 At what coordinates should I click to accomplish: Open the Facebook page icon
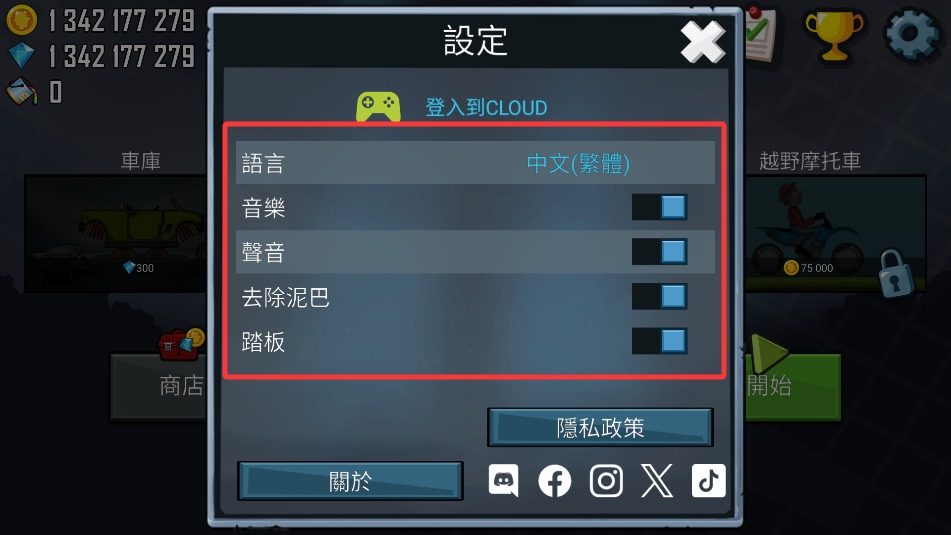coord(554,481)
